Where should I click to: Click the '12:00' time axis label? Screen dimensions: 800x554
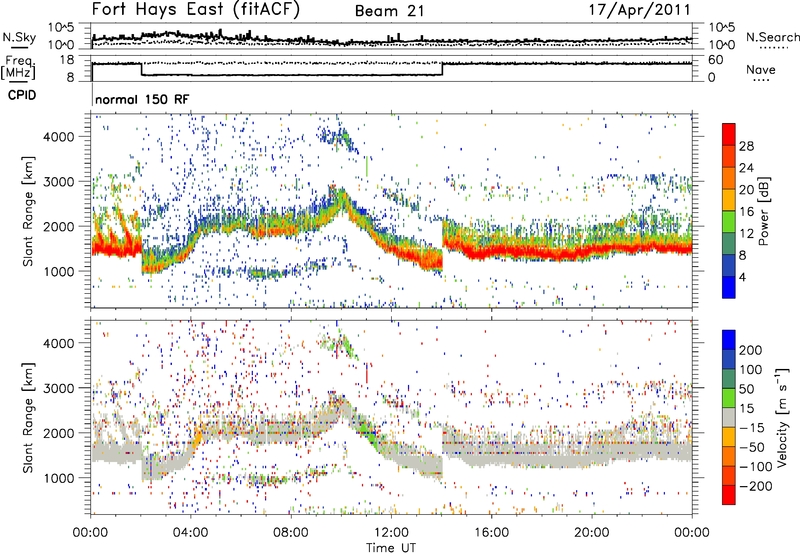tap(391, 533)
